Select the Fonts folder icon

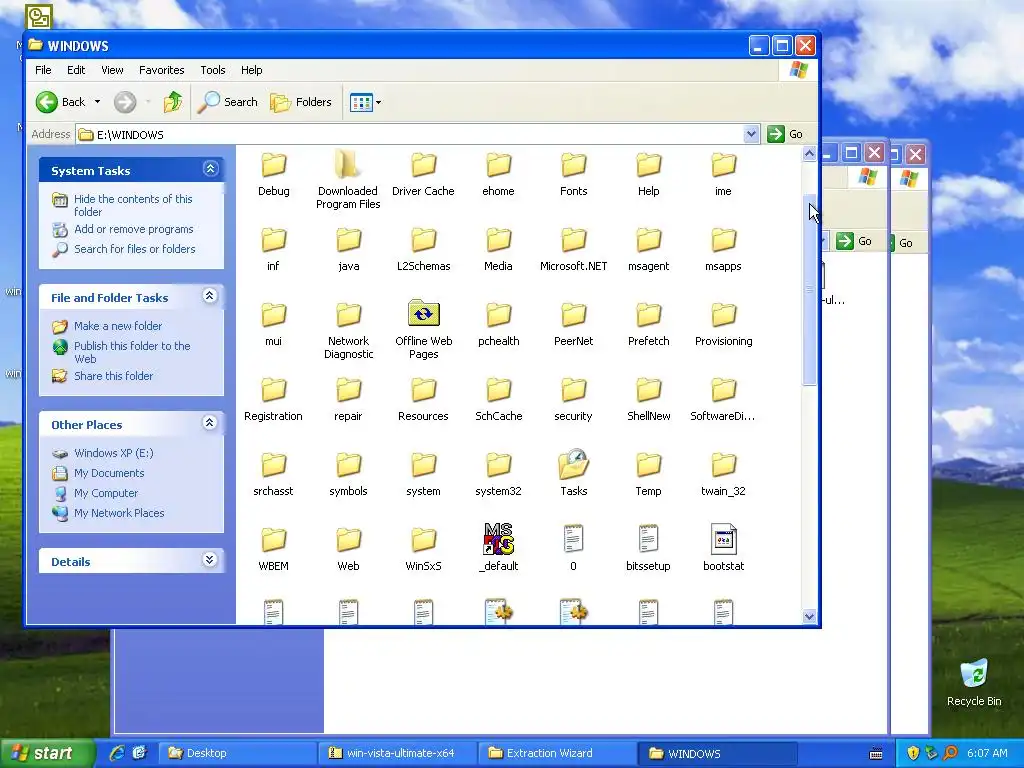(x=573, y=165)
